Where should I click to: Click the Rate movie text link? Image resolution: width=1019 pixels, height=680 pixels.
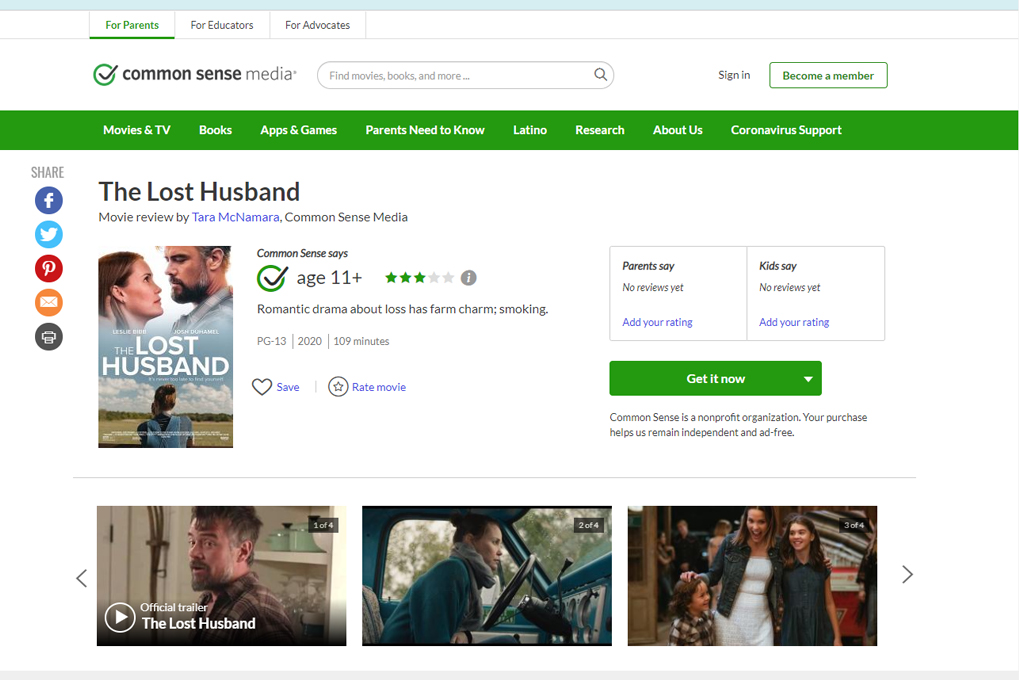[379, 387]
